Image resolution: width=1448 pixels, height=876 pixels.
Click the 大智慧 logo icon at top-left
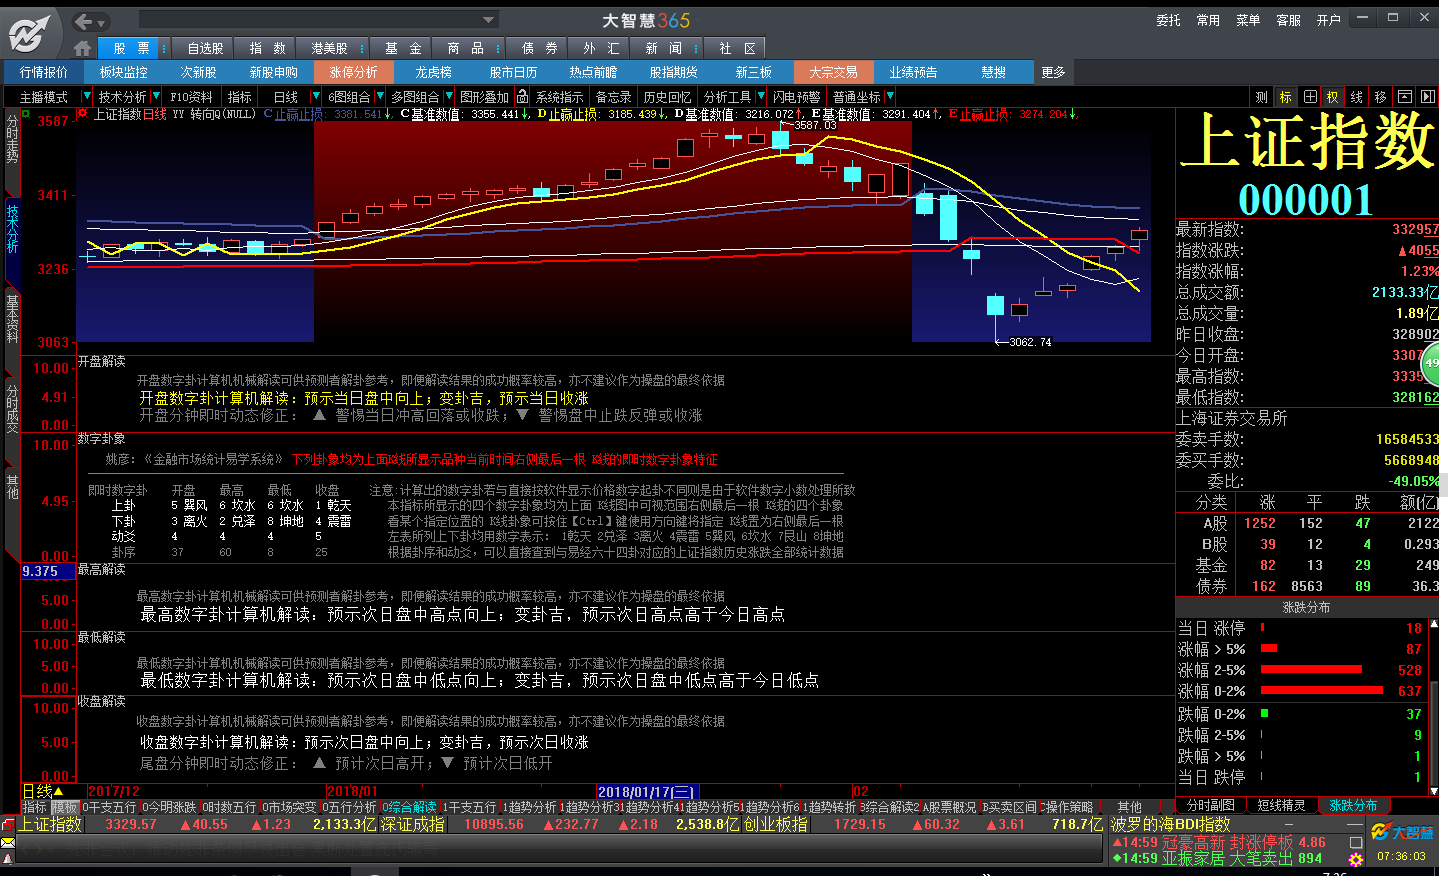click(x=29, y=35)
